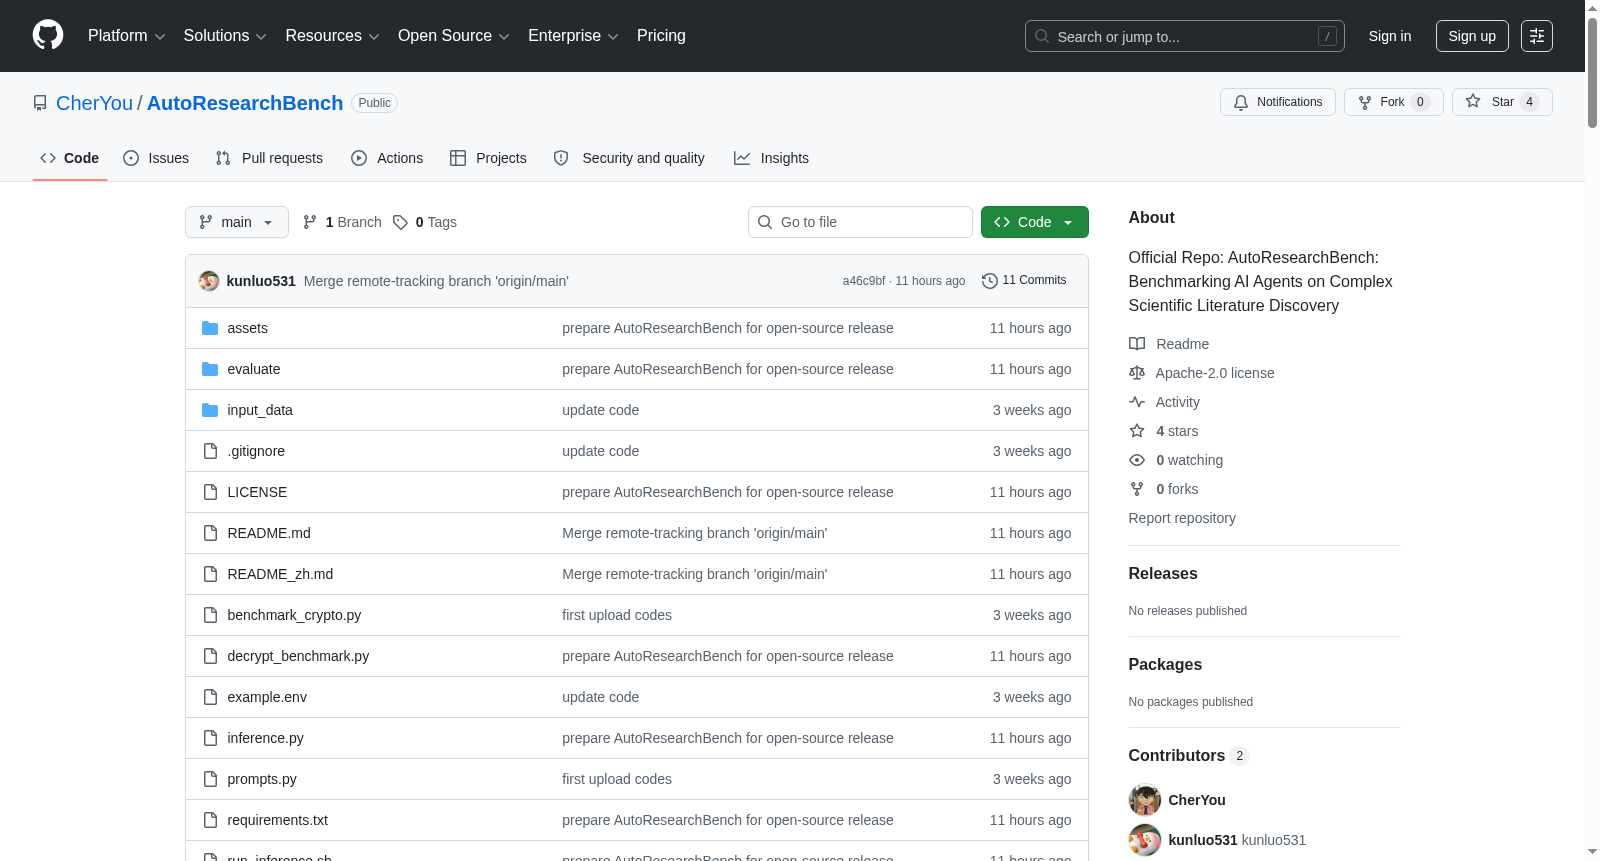Click the CherYou contributor avatar
Screen dimensions: 1600x861
click(x=1145, y=800)
